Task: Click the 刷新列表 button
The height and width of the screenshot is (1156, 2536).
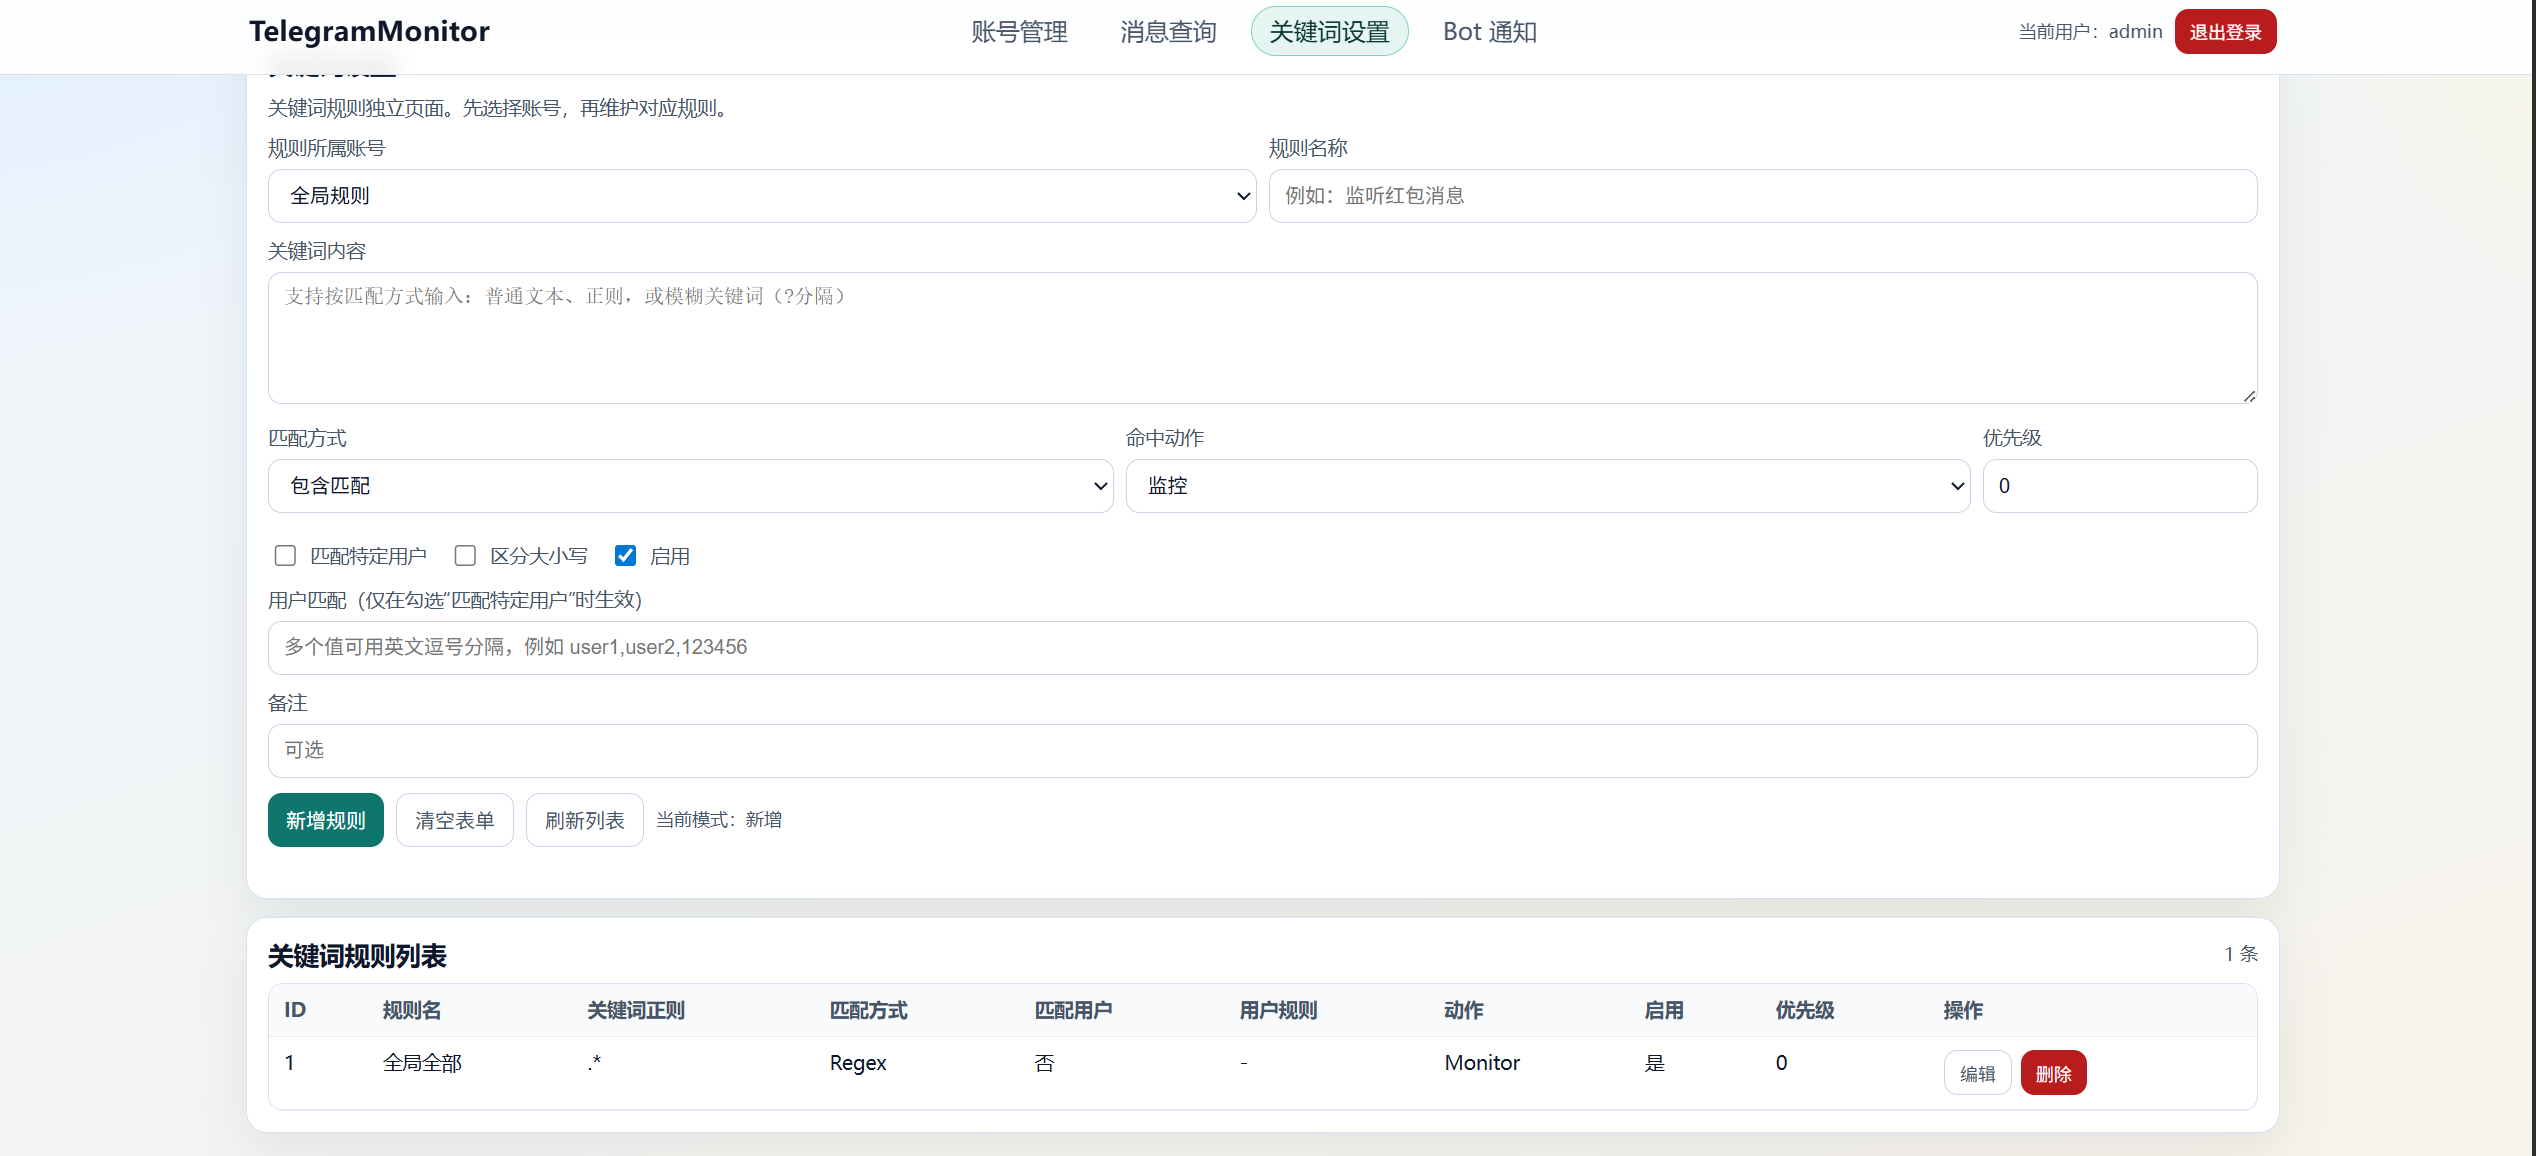Action: (584, 820)
